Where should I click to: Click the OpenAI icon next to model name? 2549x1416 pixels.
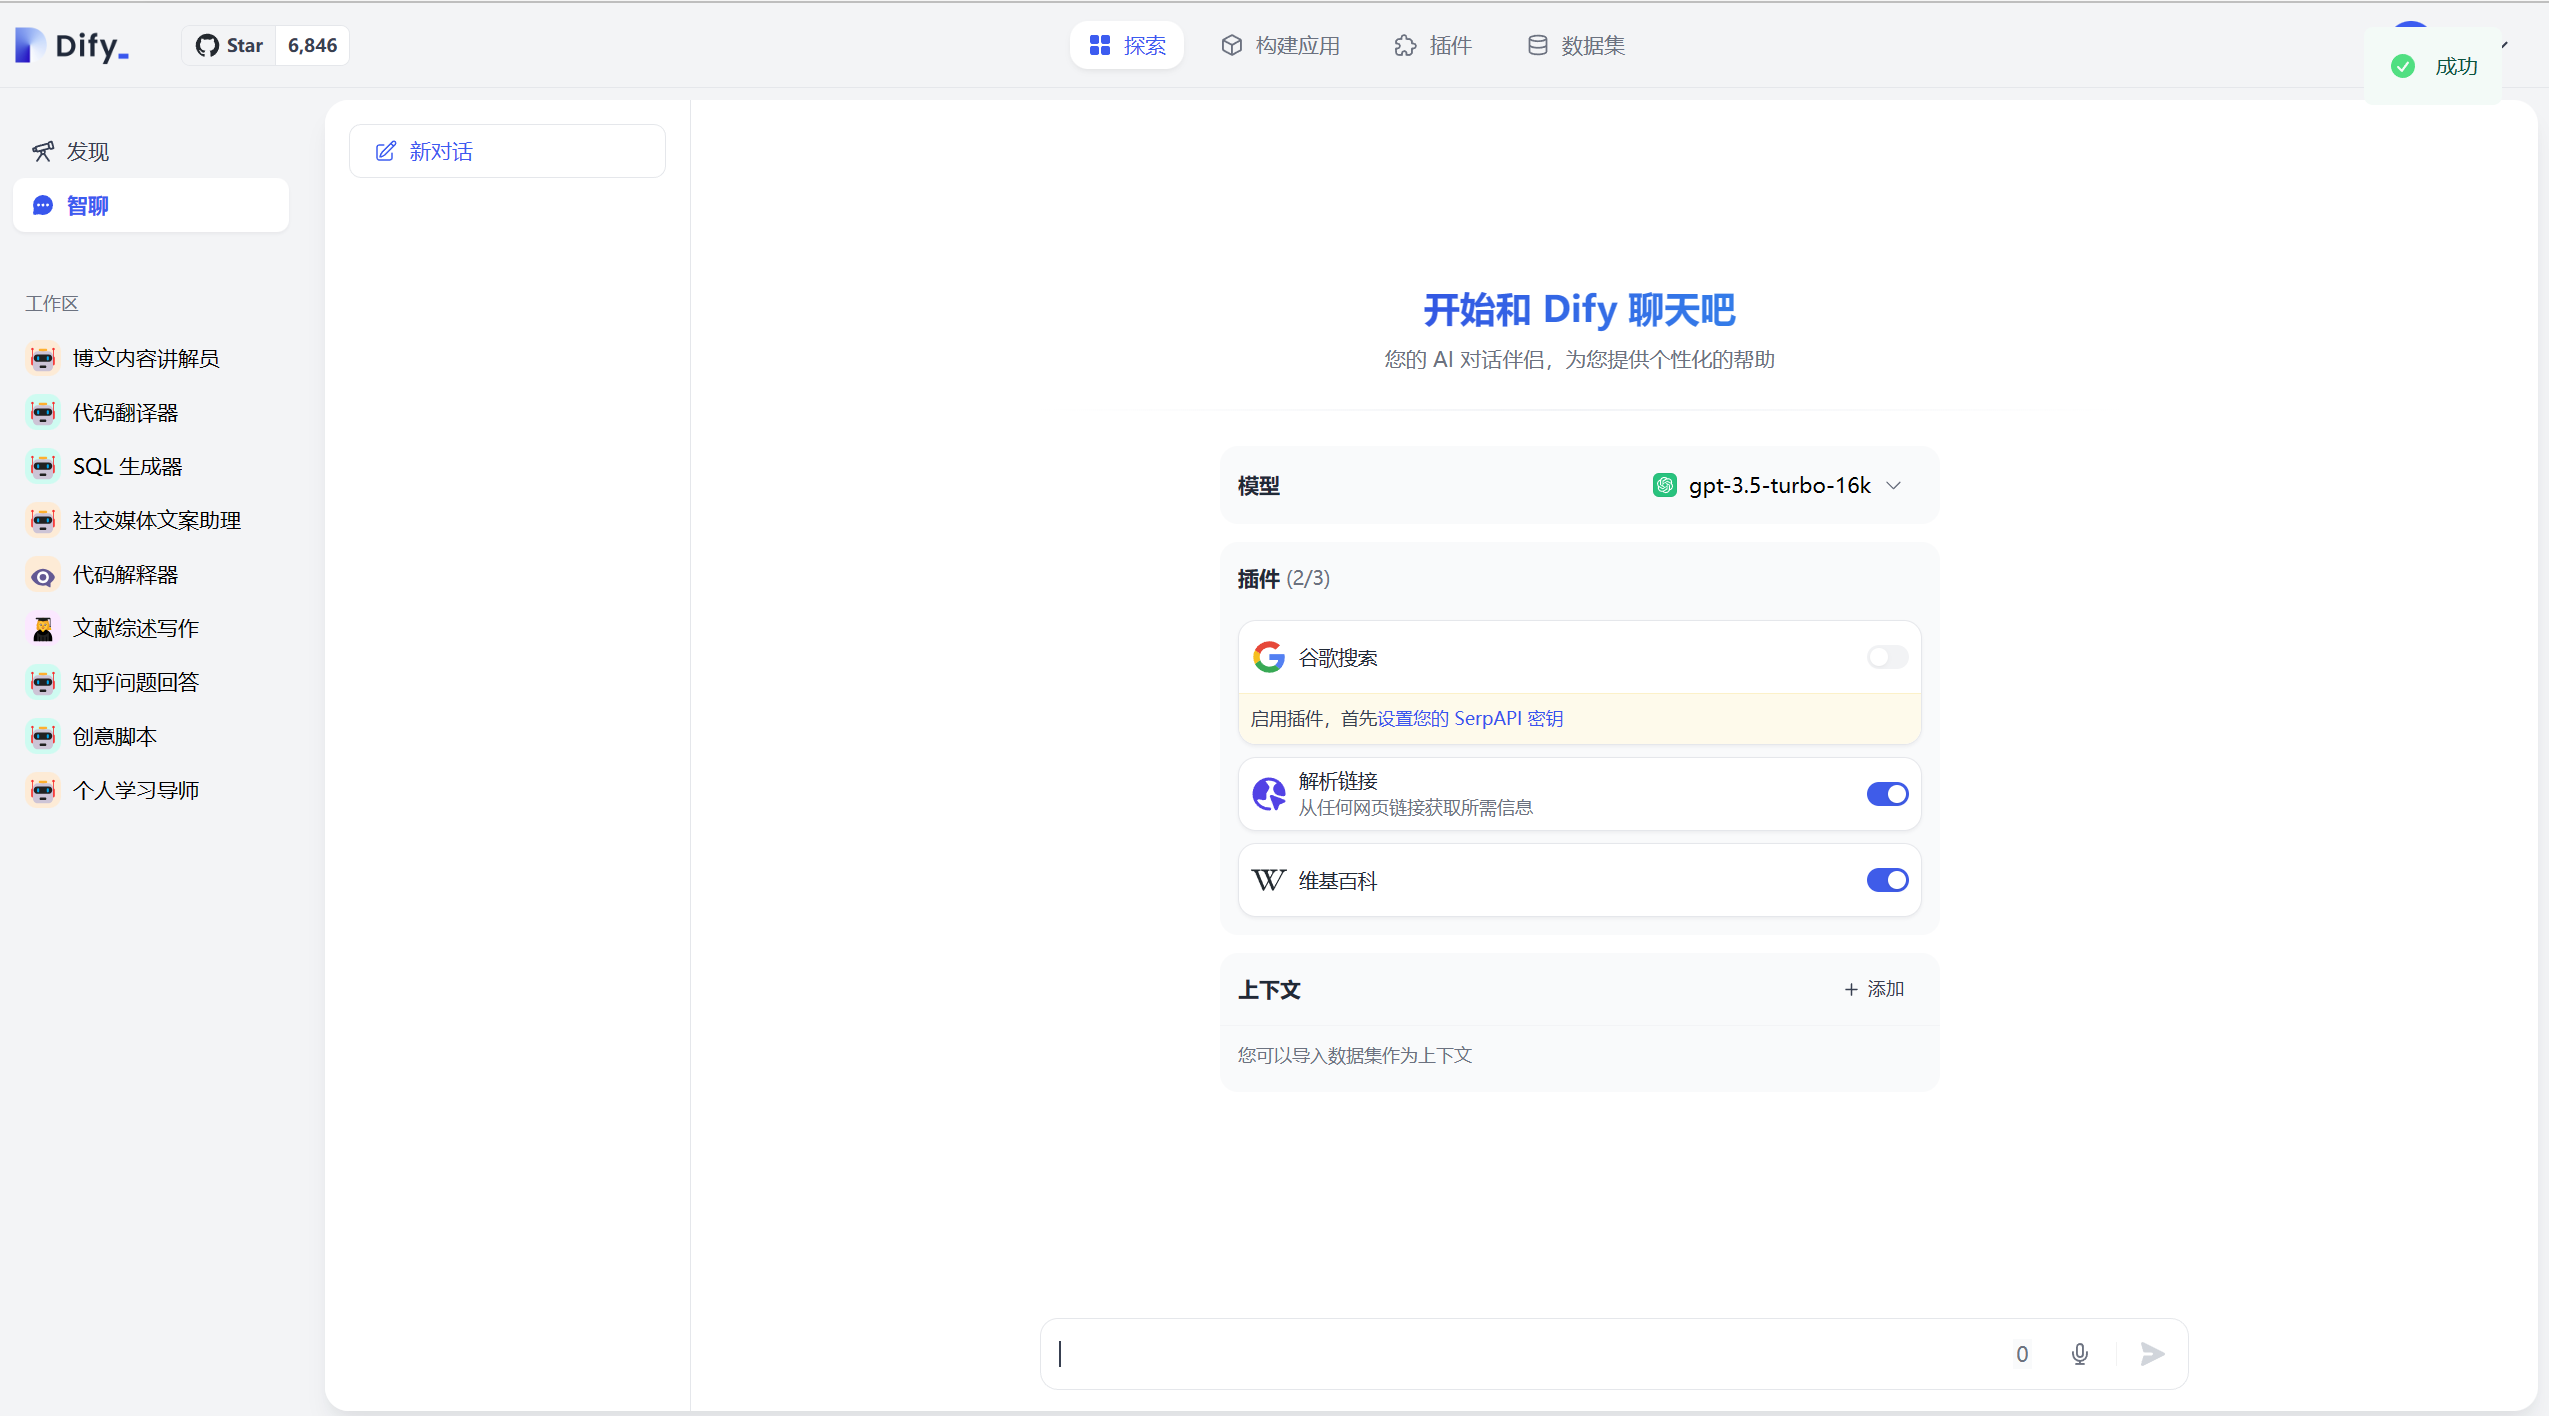pos(1665,485)
